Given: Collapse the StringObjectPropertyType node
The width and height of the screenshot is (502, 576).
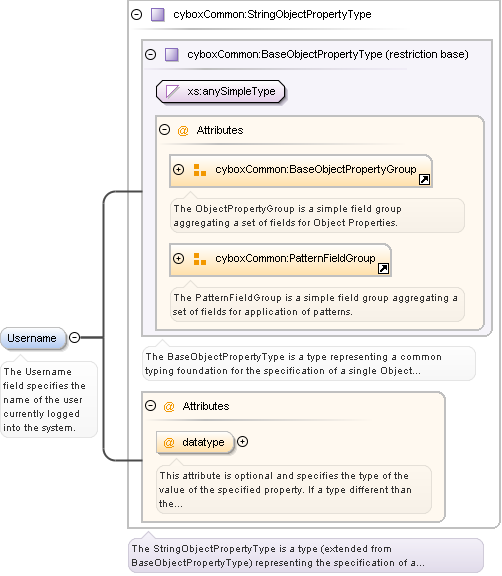Looking at the screenshot, I should [x=137, y=15].
